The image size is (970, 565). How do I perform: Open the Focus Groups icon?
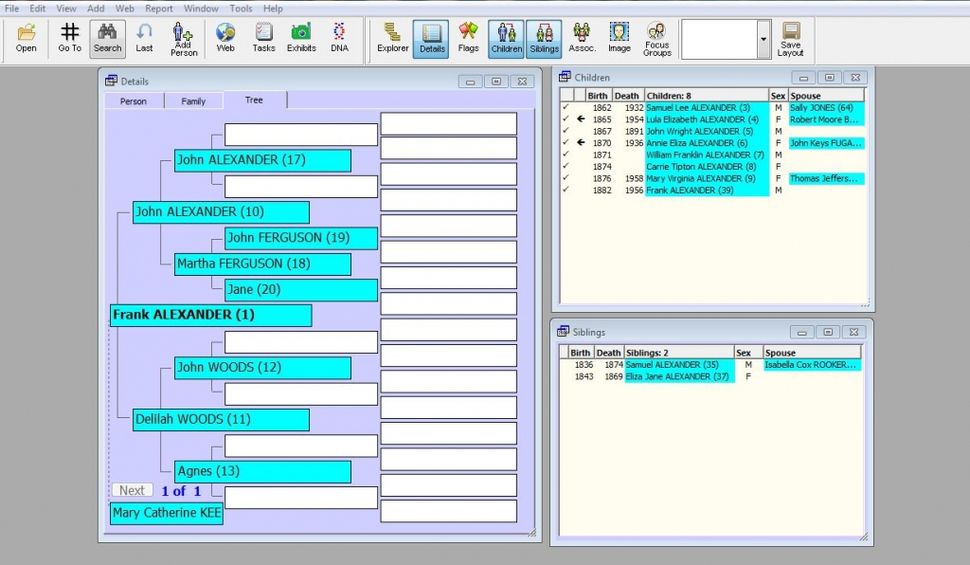[657, 39]
